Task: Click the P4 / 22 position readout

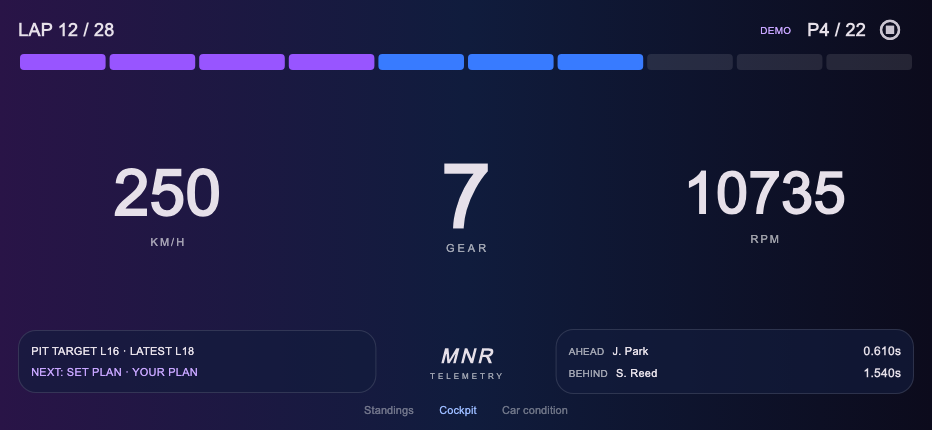Action: tap(836, 30)
